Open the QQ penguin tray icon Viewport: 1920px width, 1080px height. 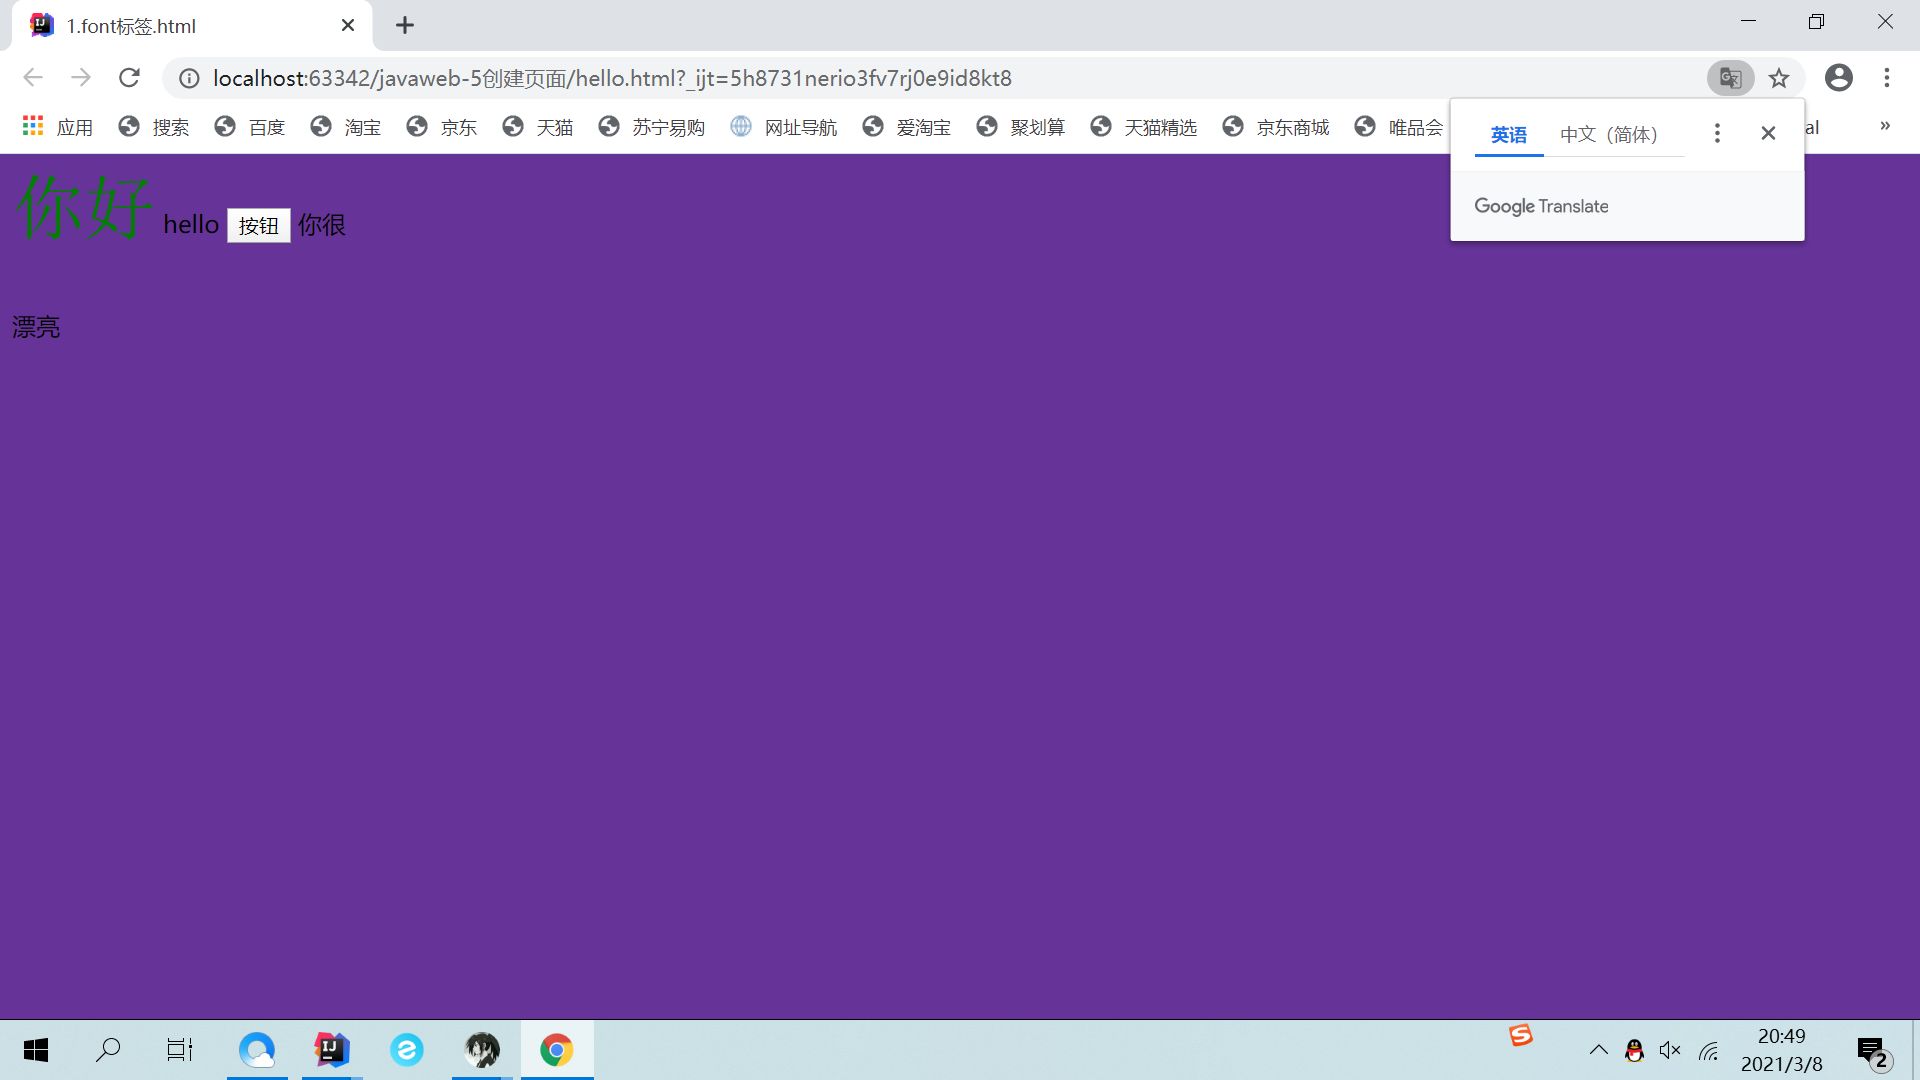click(1634, 1050)
